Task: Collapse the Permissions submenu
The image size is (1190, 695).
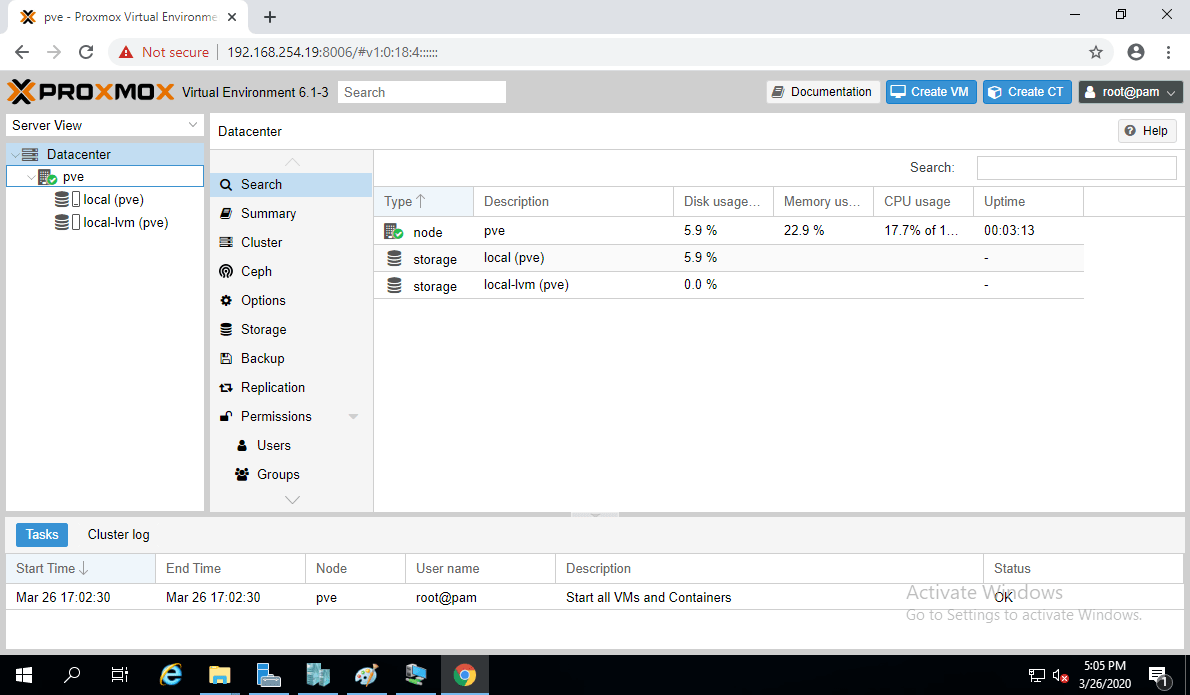Action: tap(353, 417)
